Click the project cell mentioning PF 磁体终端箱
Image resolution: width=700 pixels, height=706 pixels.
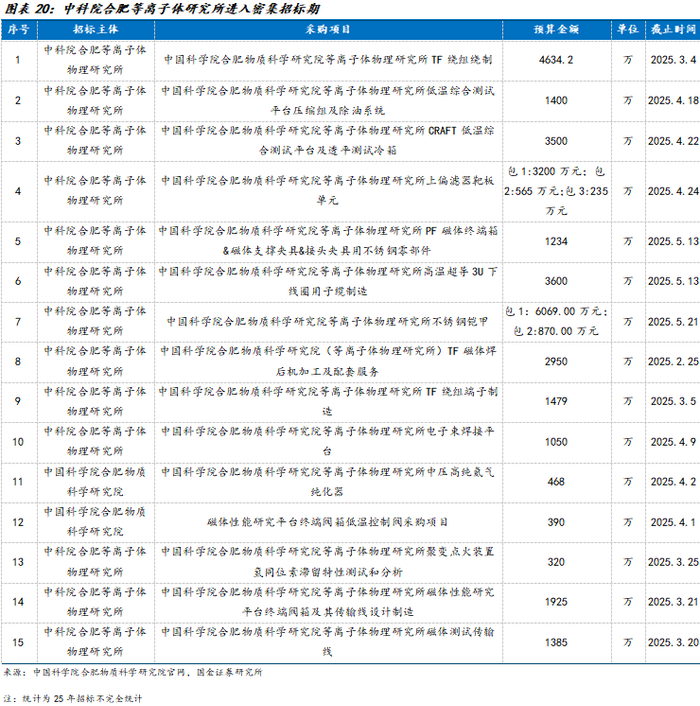pos(328,240)
